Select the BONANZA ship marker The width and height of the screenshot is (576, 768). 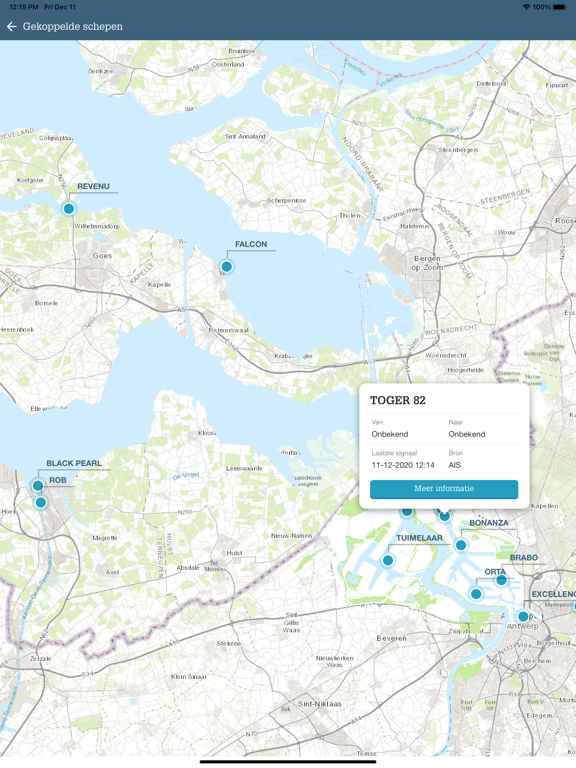(x=460, y=545)
